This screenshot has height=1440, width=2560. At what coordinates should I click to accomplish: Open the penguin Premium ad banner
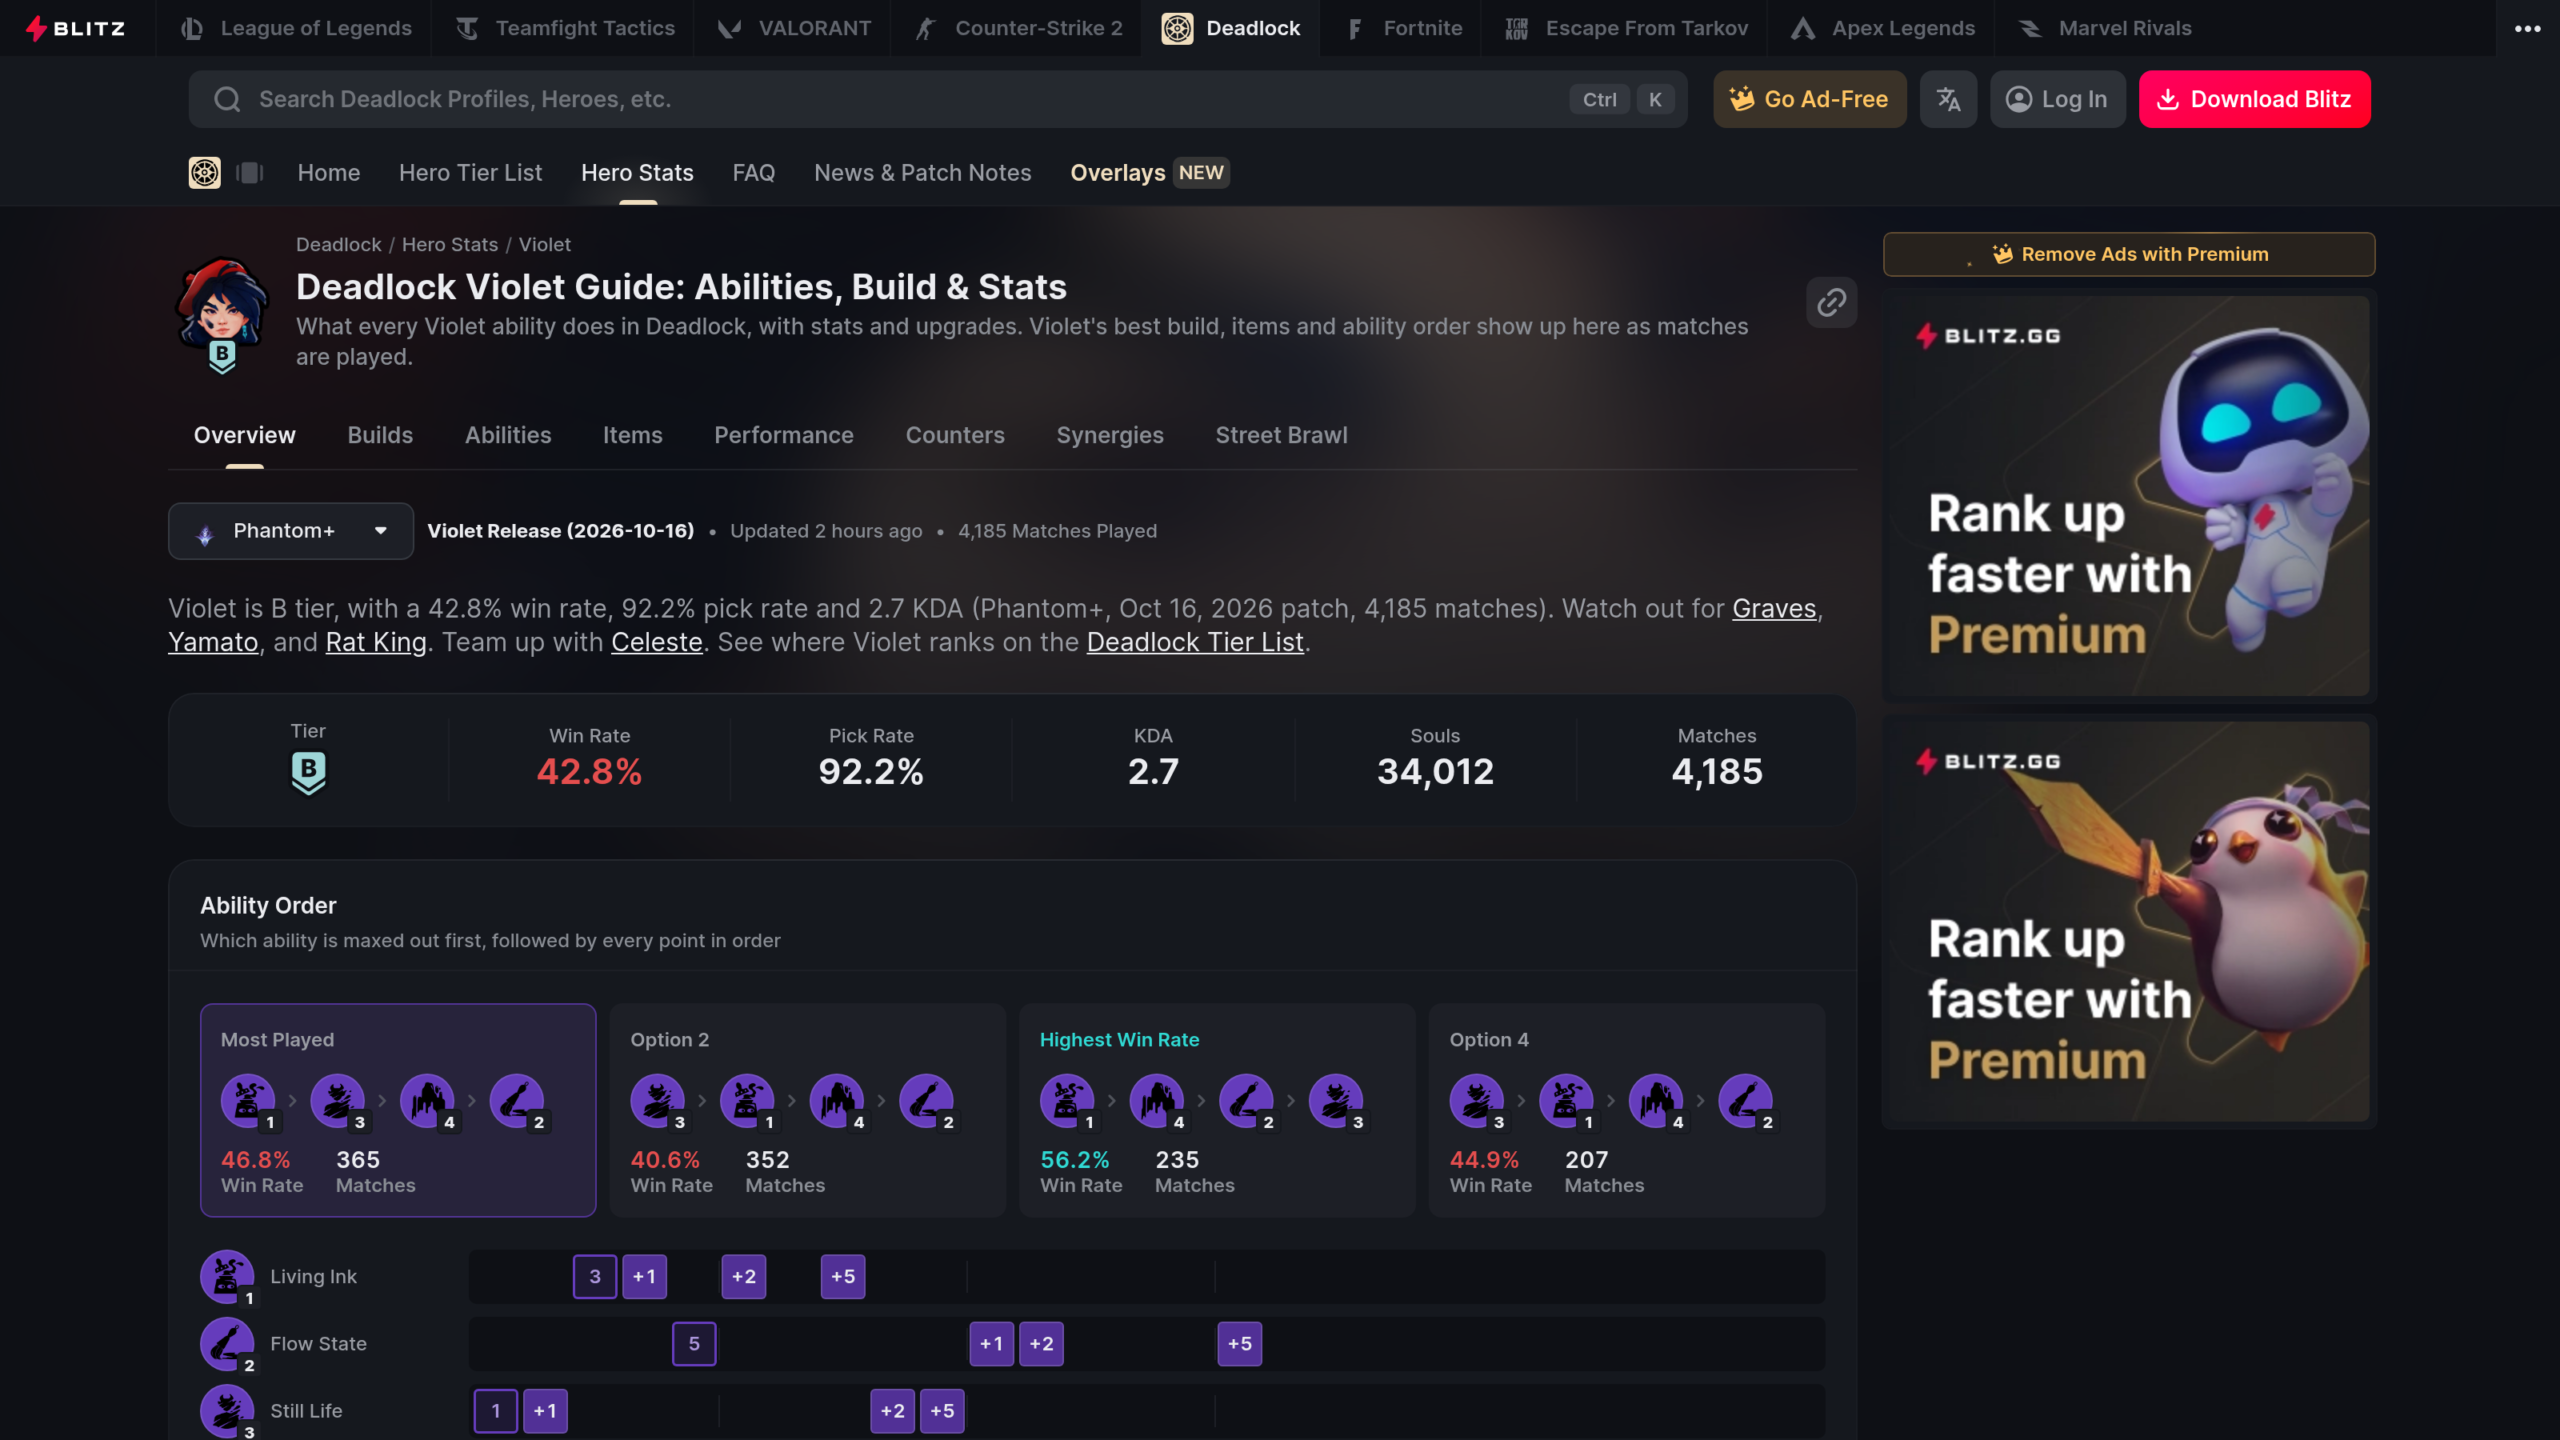coord(2127,922)
